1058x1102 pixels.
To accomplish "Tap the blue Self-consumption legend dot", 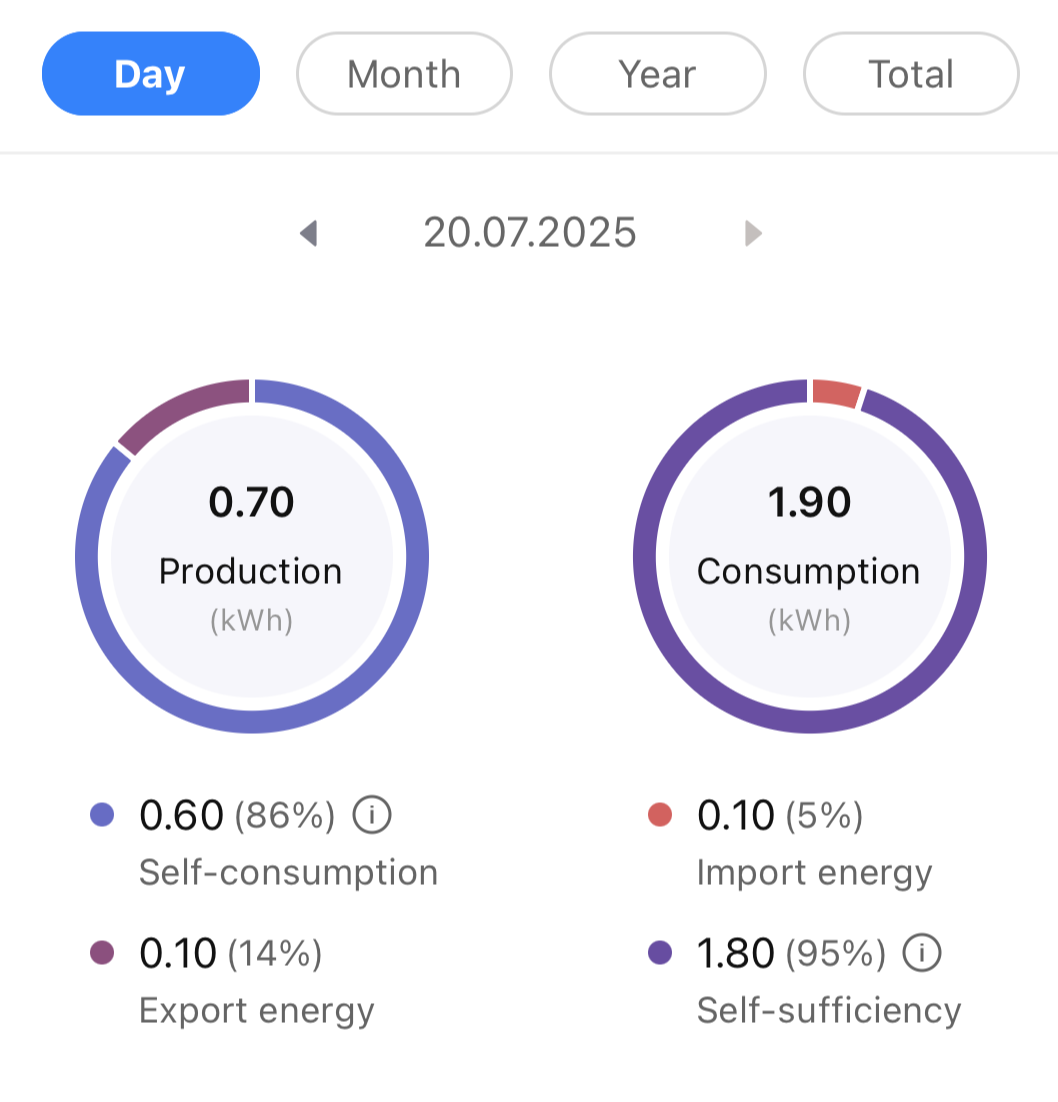I will [x=102, y=815].
